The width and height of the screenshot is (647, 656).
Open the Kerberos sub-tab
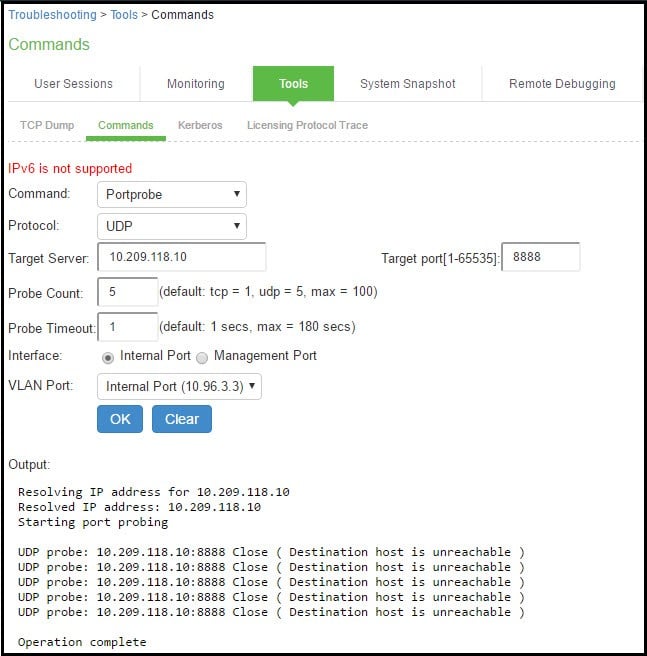tap(200, 126)
